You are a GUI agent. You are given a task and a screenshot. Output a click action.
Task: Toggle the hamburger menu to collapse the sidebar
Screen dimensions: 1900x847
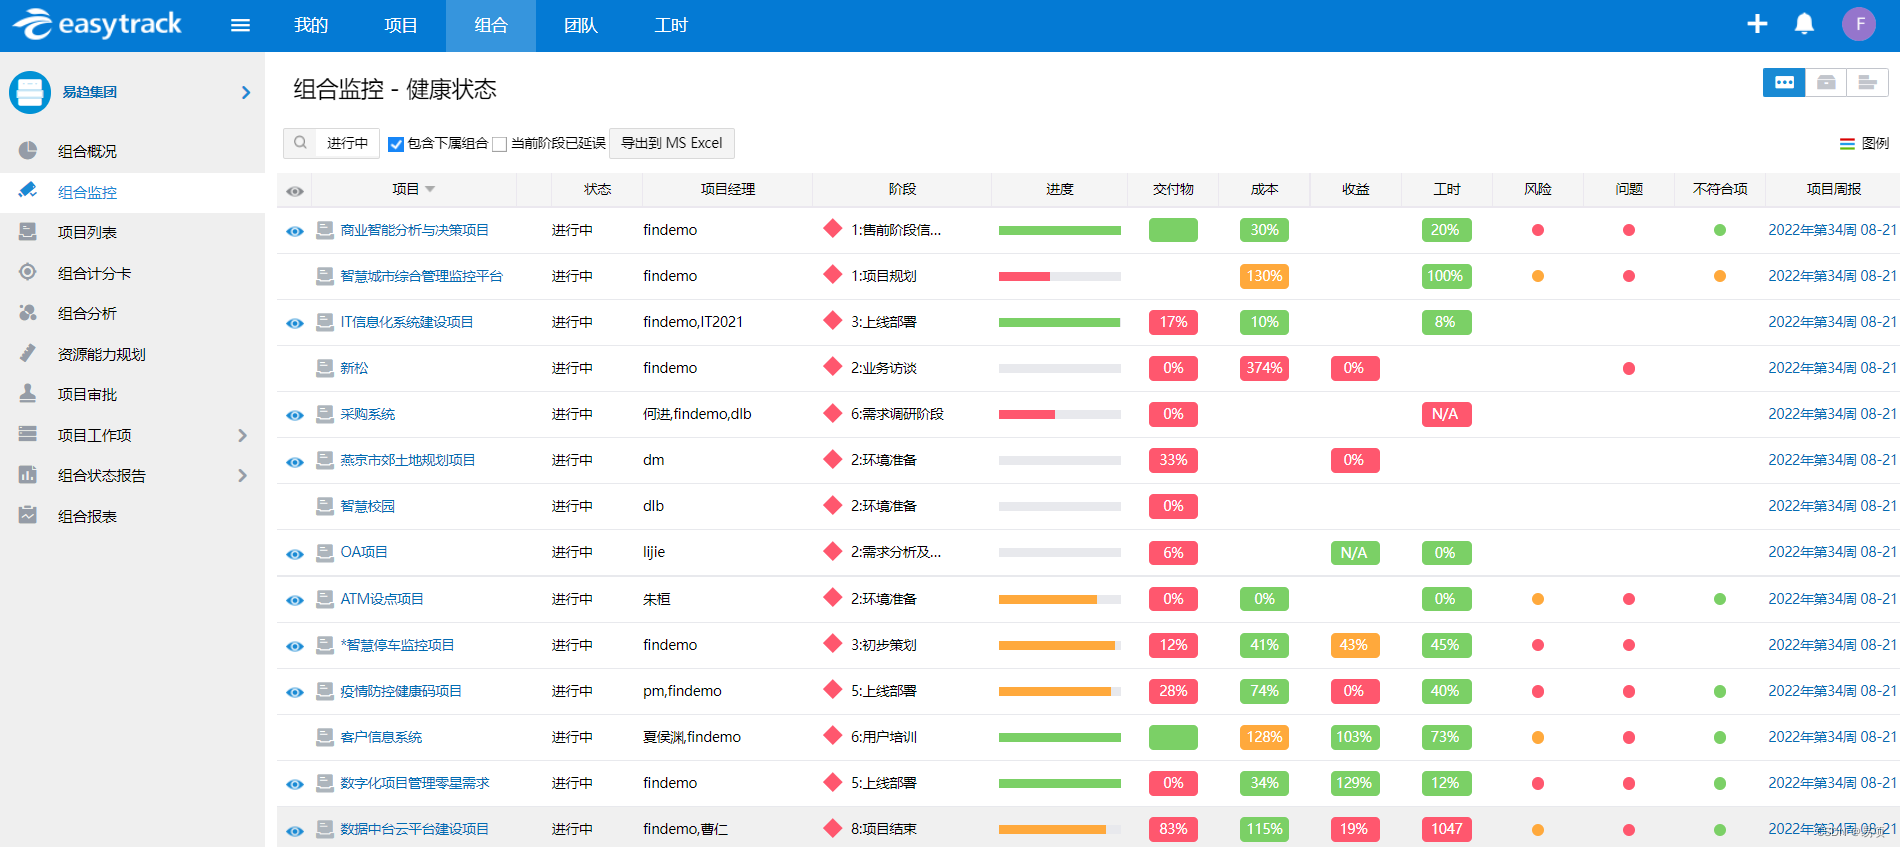tap(240, 25)
